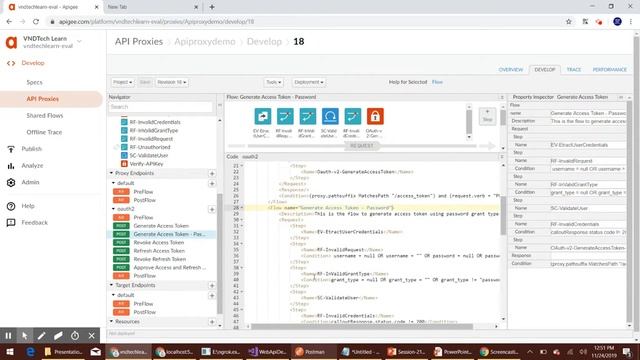
Task: Collapse the Target Endpoints section
Action: pyautogui.click(x=111, y=285)
